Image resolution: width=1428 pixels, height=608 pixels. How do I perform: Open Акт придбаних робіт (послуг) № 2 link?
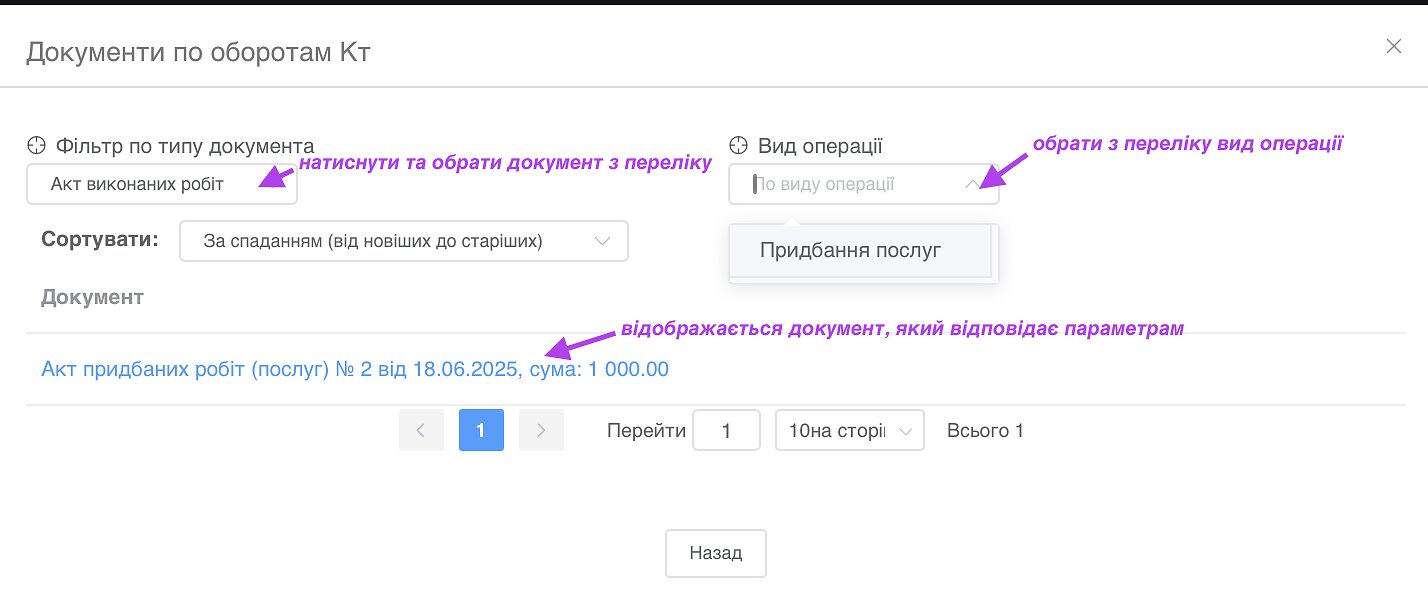click(354, 369)
